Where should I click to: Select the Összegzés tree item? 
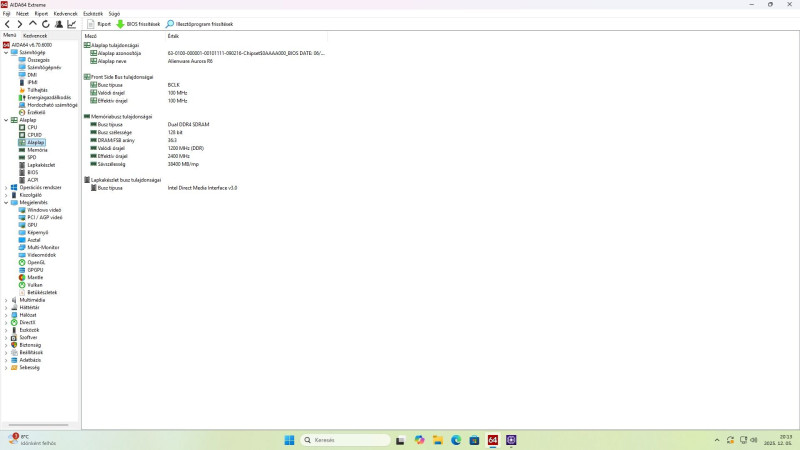(38, 60)
